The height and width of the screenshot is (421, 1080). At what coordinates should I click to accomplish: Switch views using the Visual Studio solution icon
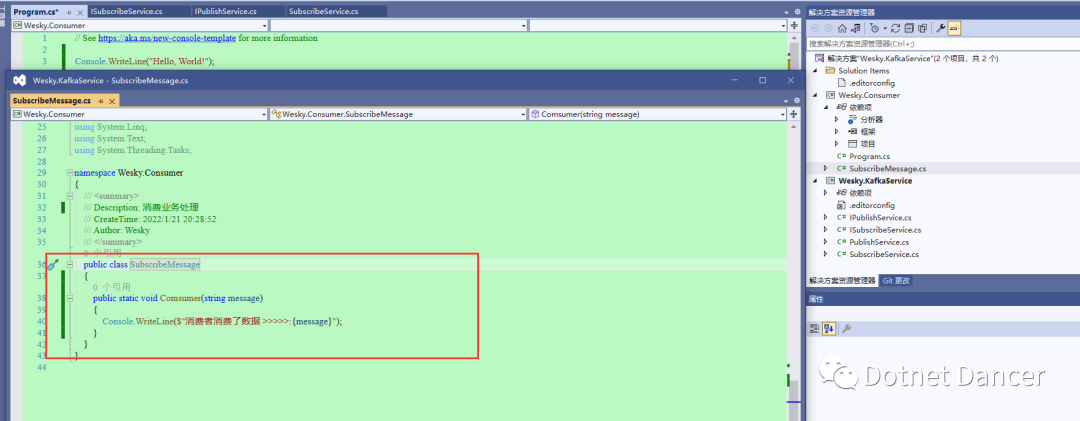(x=855, y=28)
